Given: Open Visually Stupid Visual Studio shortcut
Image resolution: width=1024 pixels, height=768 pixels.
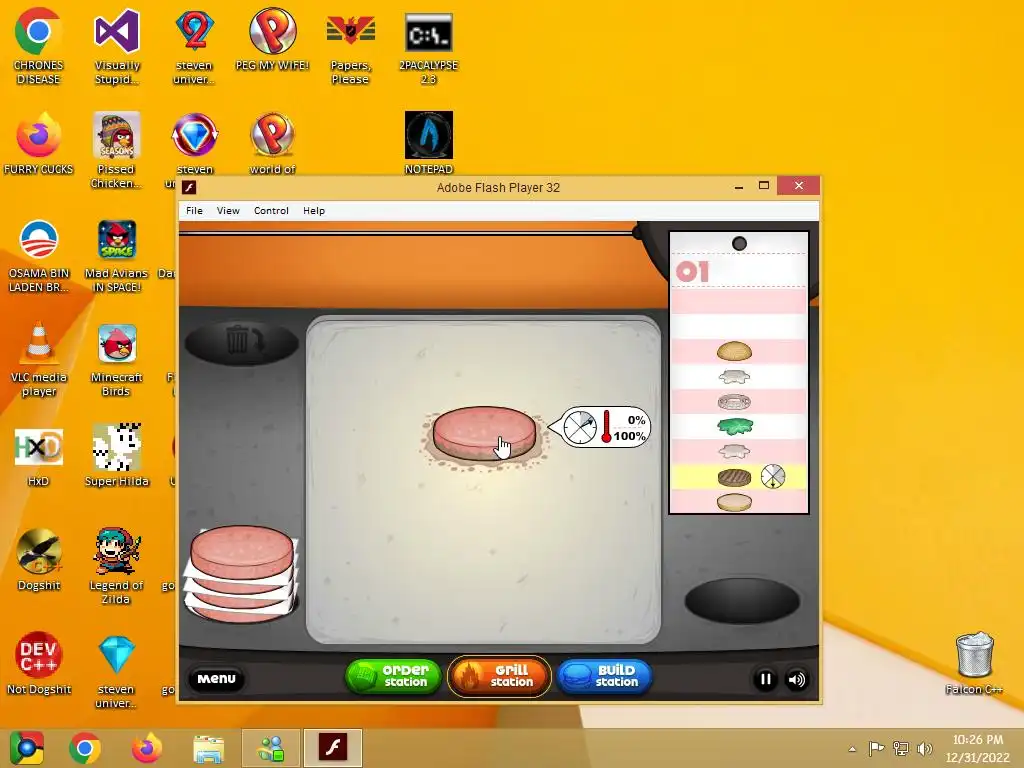Looking at the screenshot, I should click(x=117, y=46).
